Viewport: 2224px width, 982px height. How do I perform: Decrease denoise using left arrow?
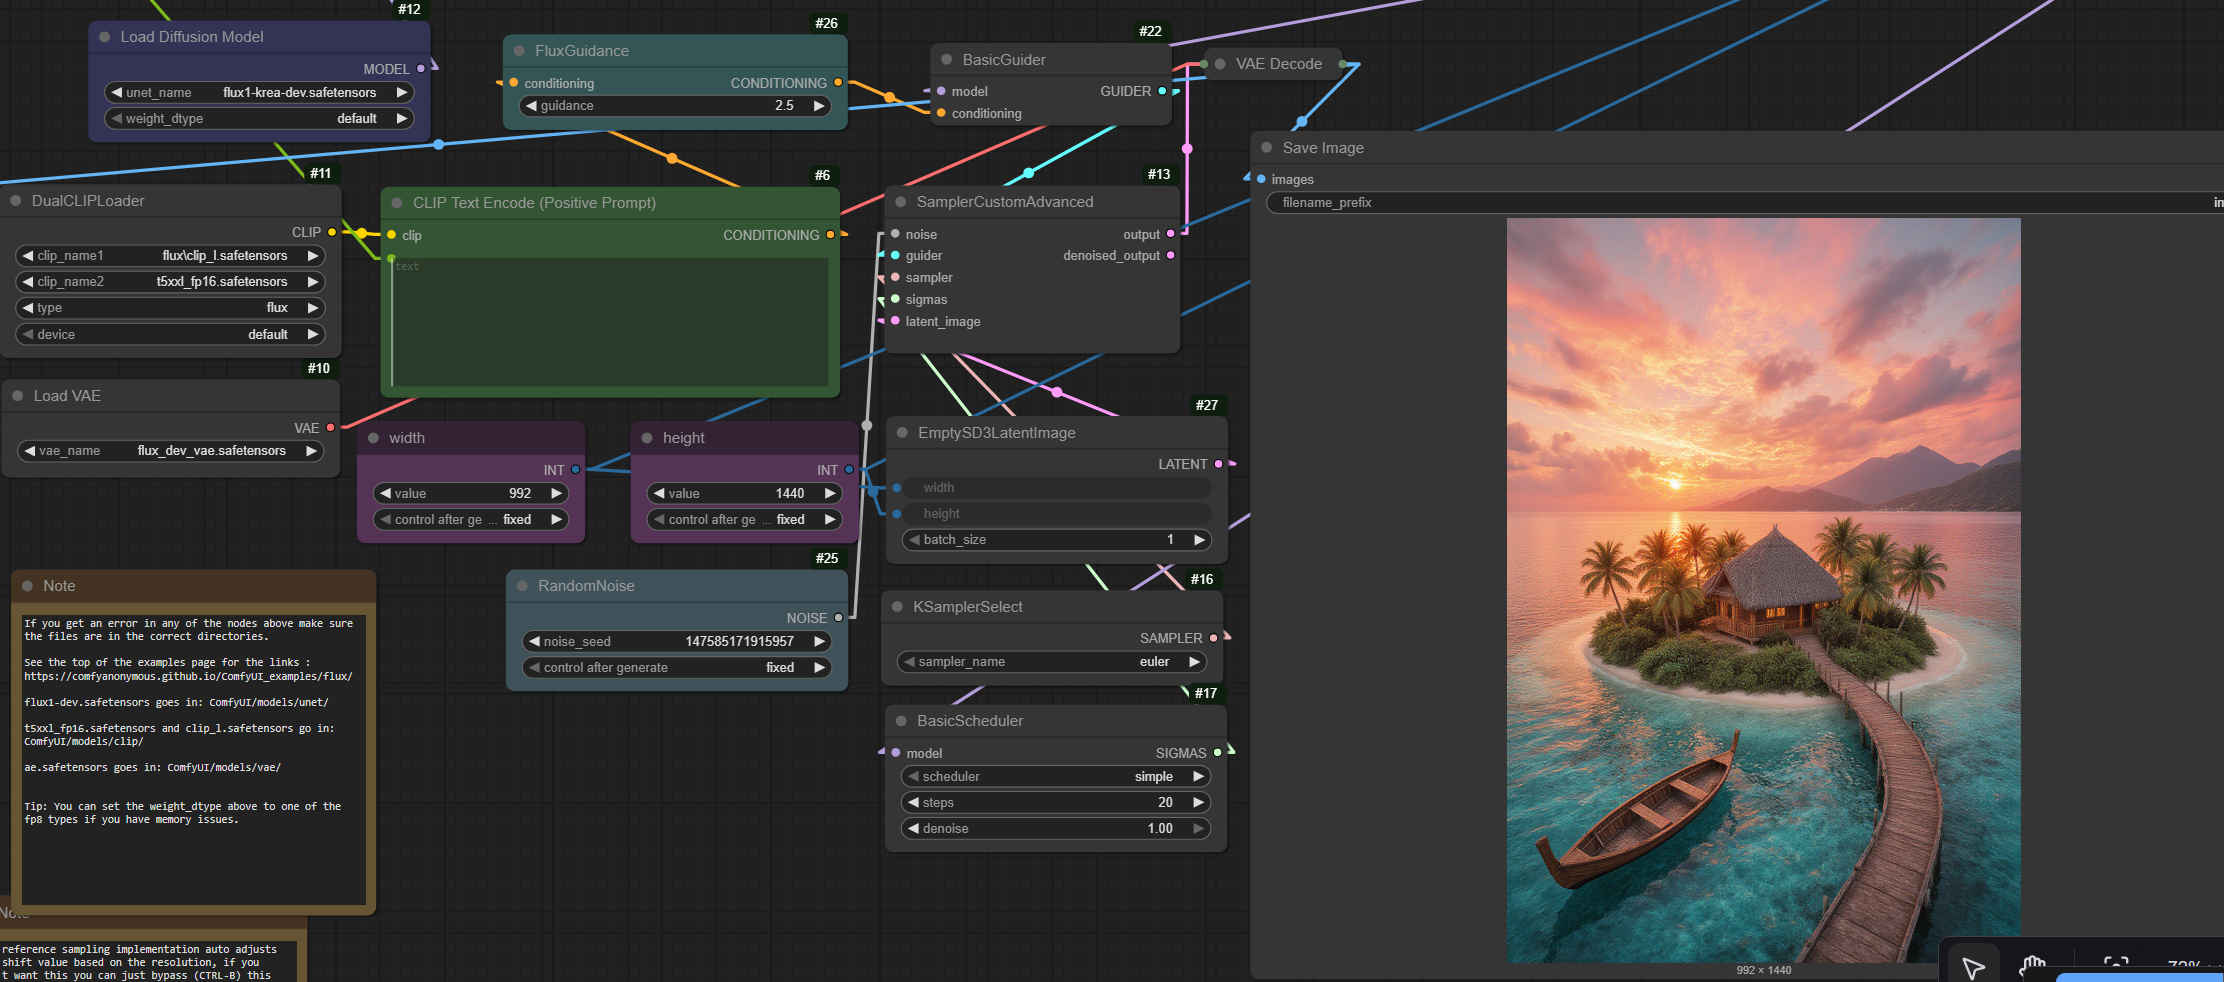pos(913,828)
